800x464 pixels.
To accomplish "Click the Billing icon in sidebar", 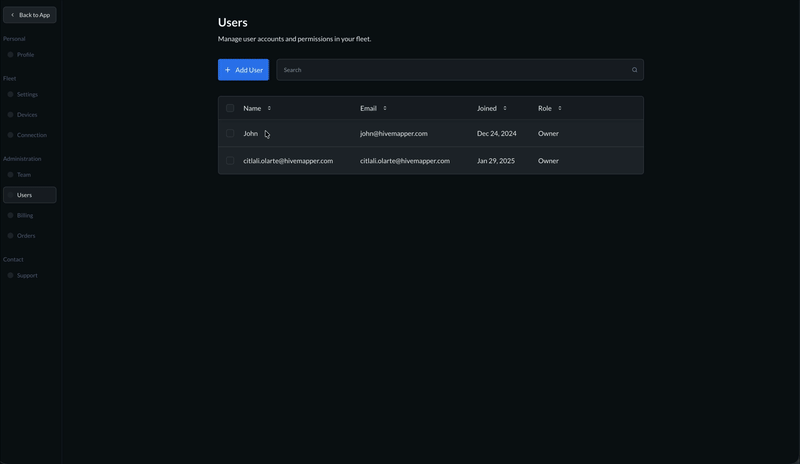I will (x=10, y=215).
